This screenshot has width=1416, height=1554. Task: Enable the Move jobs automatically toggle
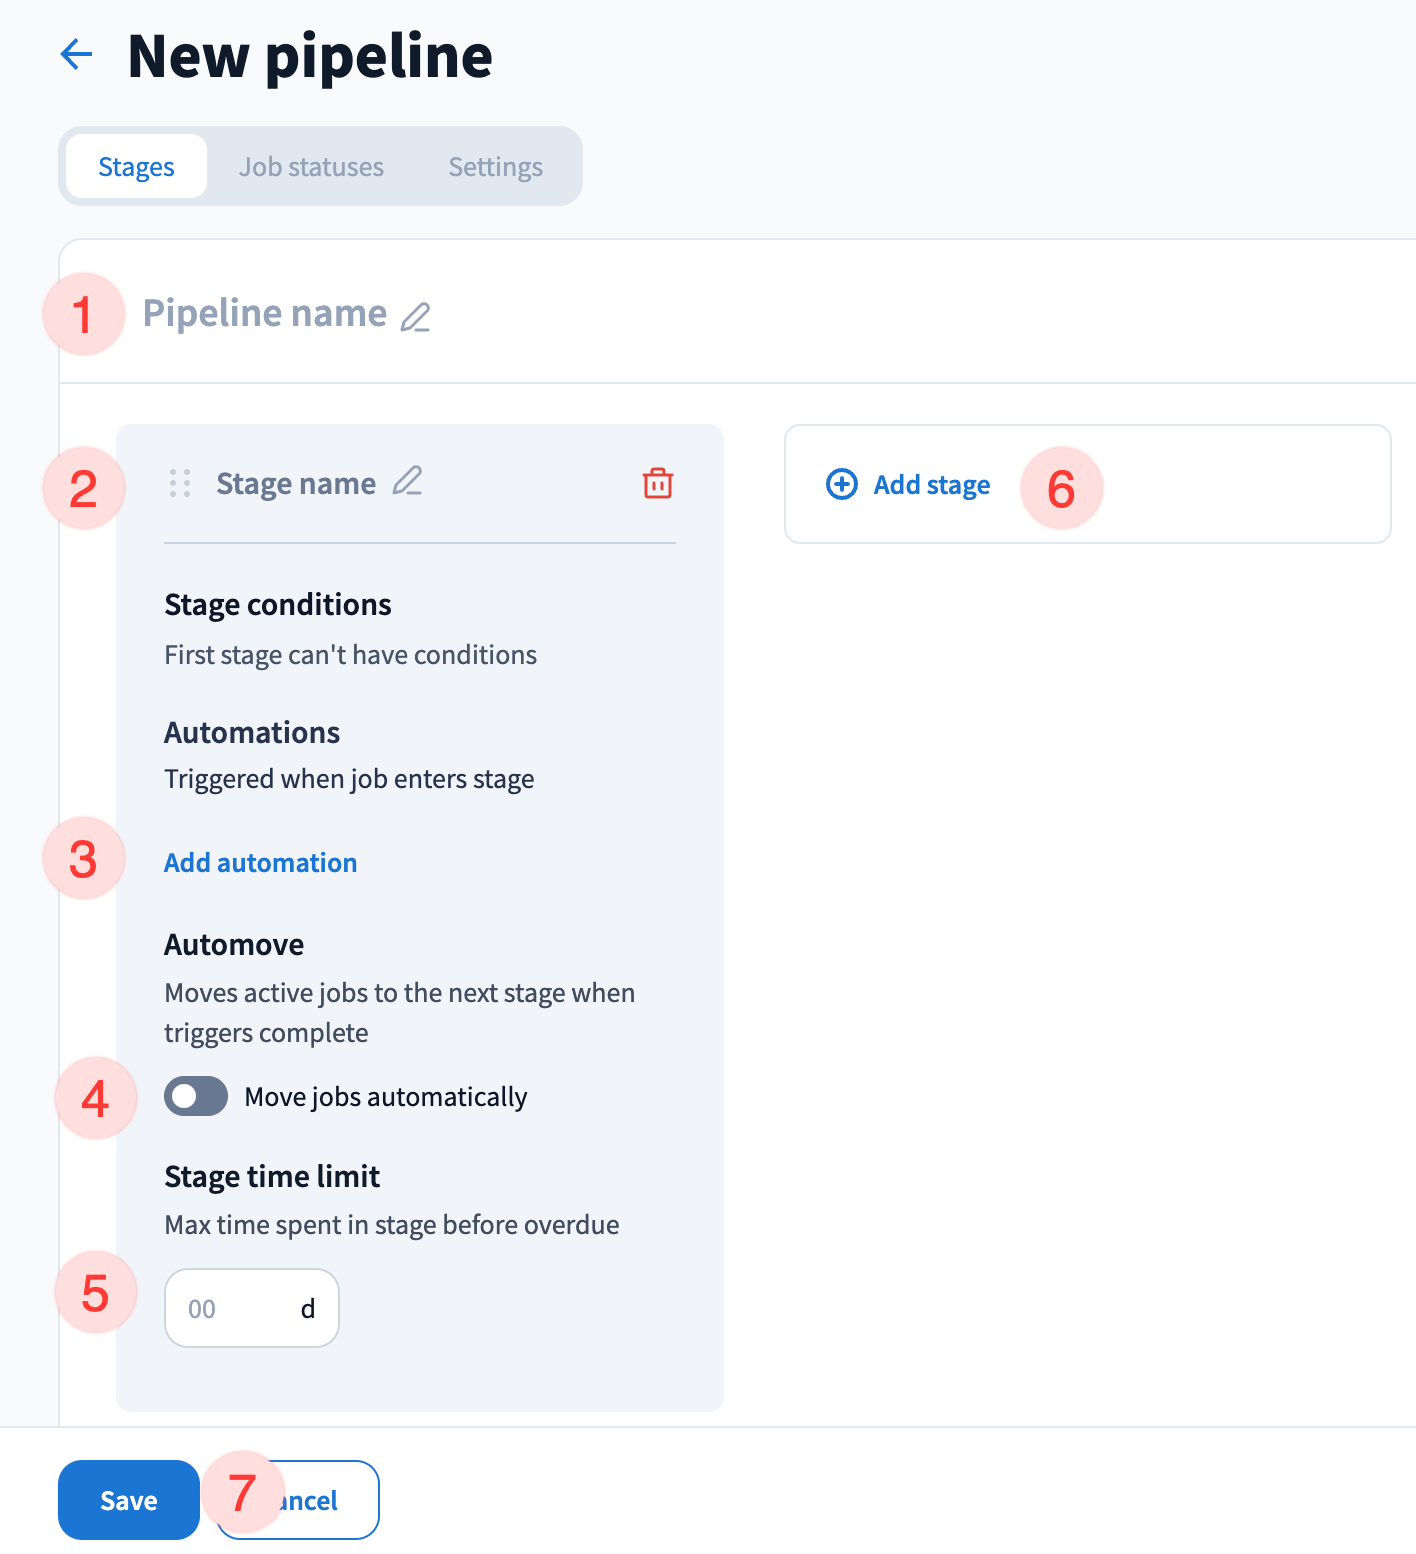click(x=196, y=1096)
